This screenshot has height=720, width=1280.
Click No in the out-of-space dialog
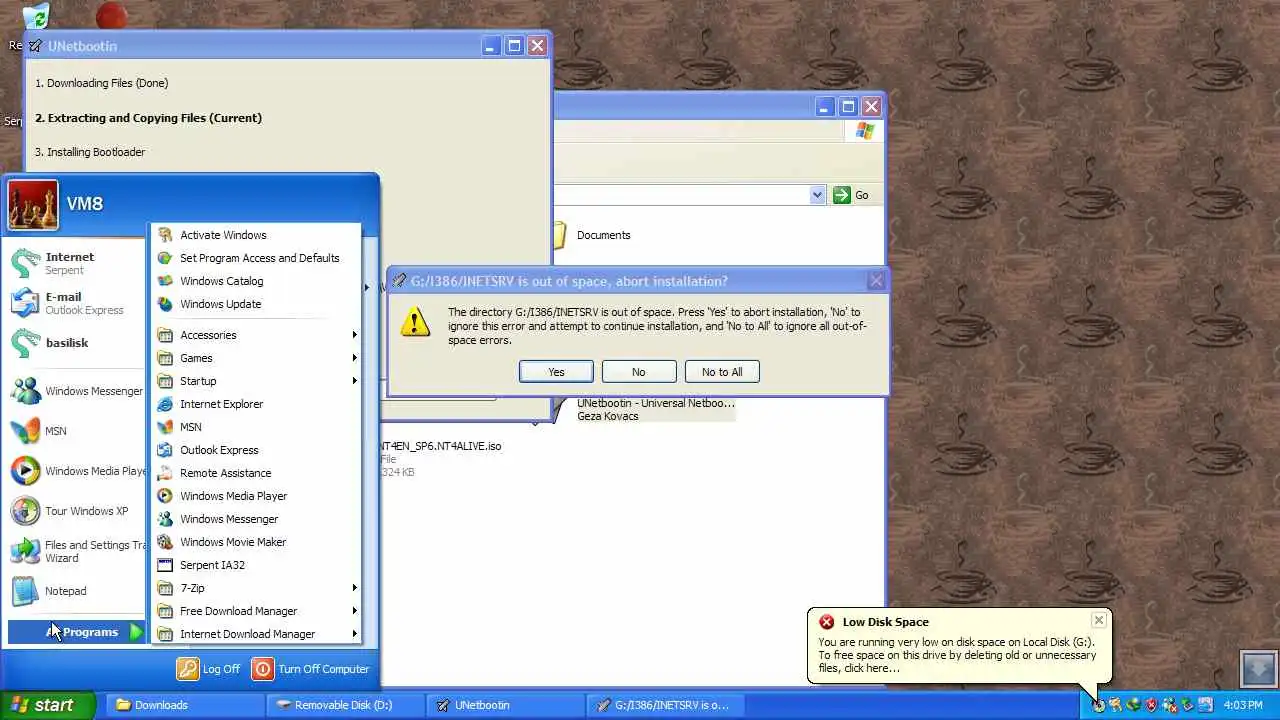tap(638, 372)
